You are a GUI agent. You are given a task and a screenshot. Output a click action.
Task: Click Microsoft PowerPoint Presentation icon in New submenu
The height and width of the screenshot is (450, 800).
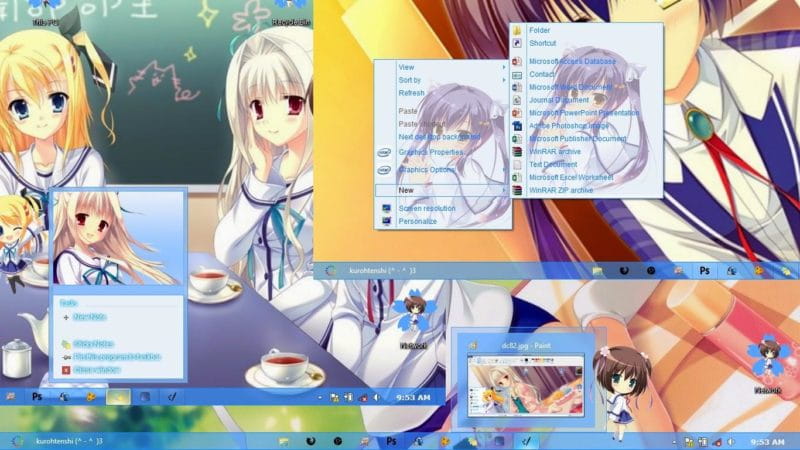pos(517,113)
